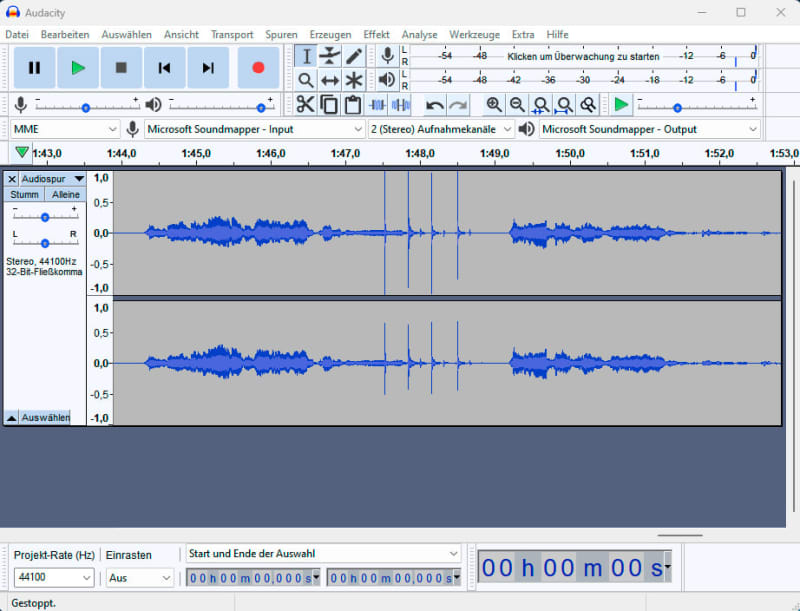The image size is (800, 611).
Task: Open the 2 (Stereo) Aufnahmekanäle dropdown
Action: (440, 130)
